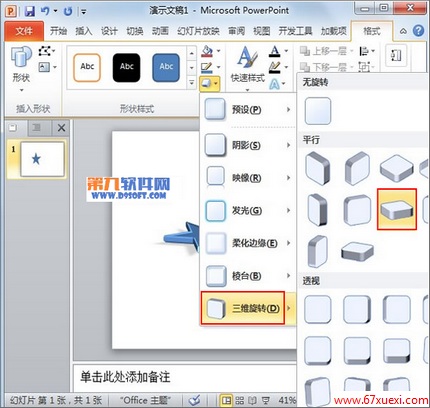
Task: Click the Help question mark icon
Action: pyautogui.click(x=418, y=31)
